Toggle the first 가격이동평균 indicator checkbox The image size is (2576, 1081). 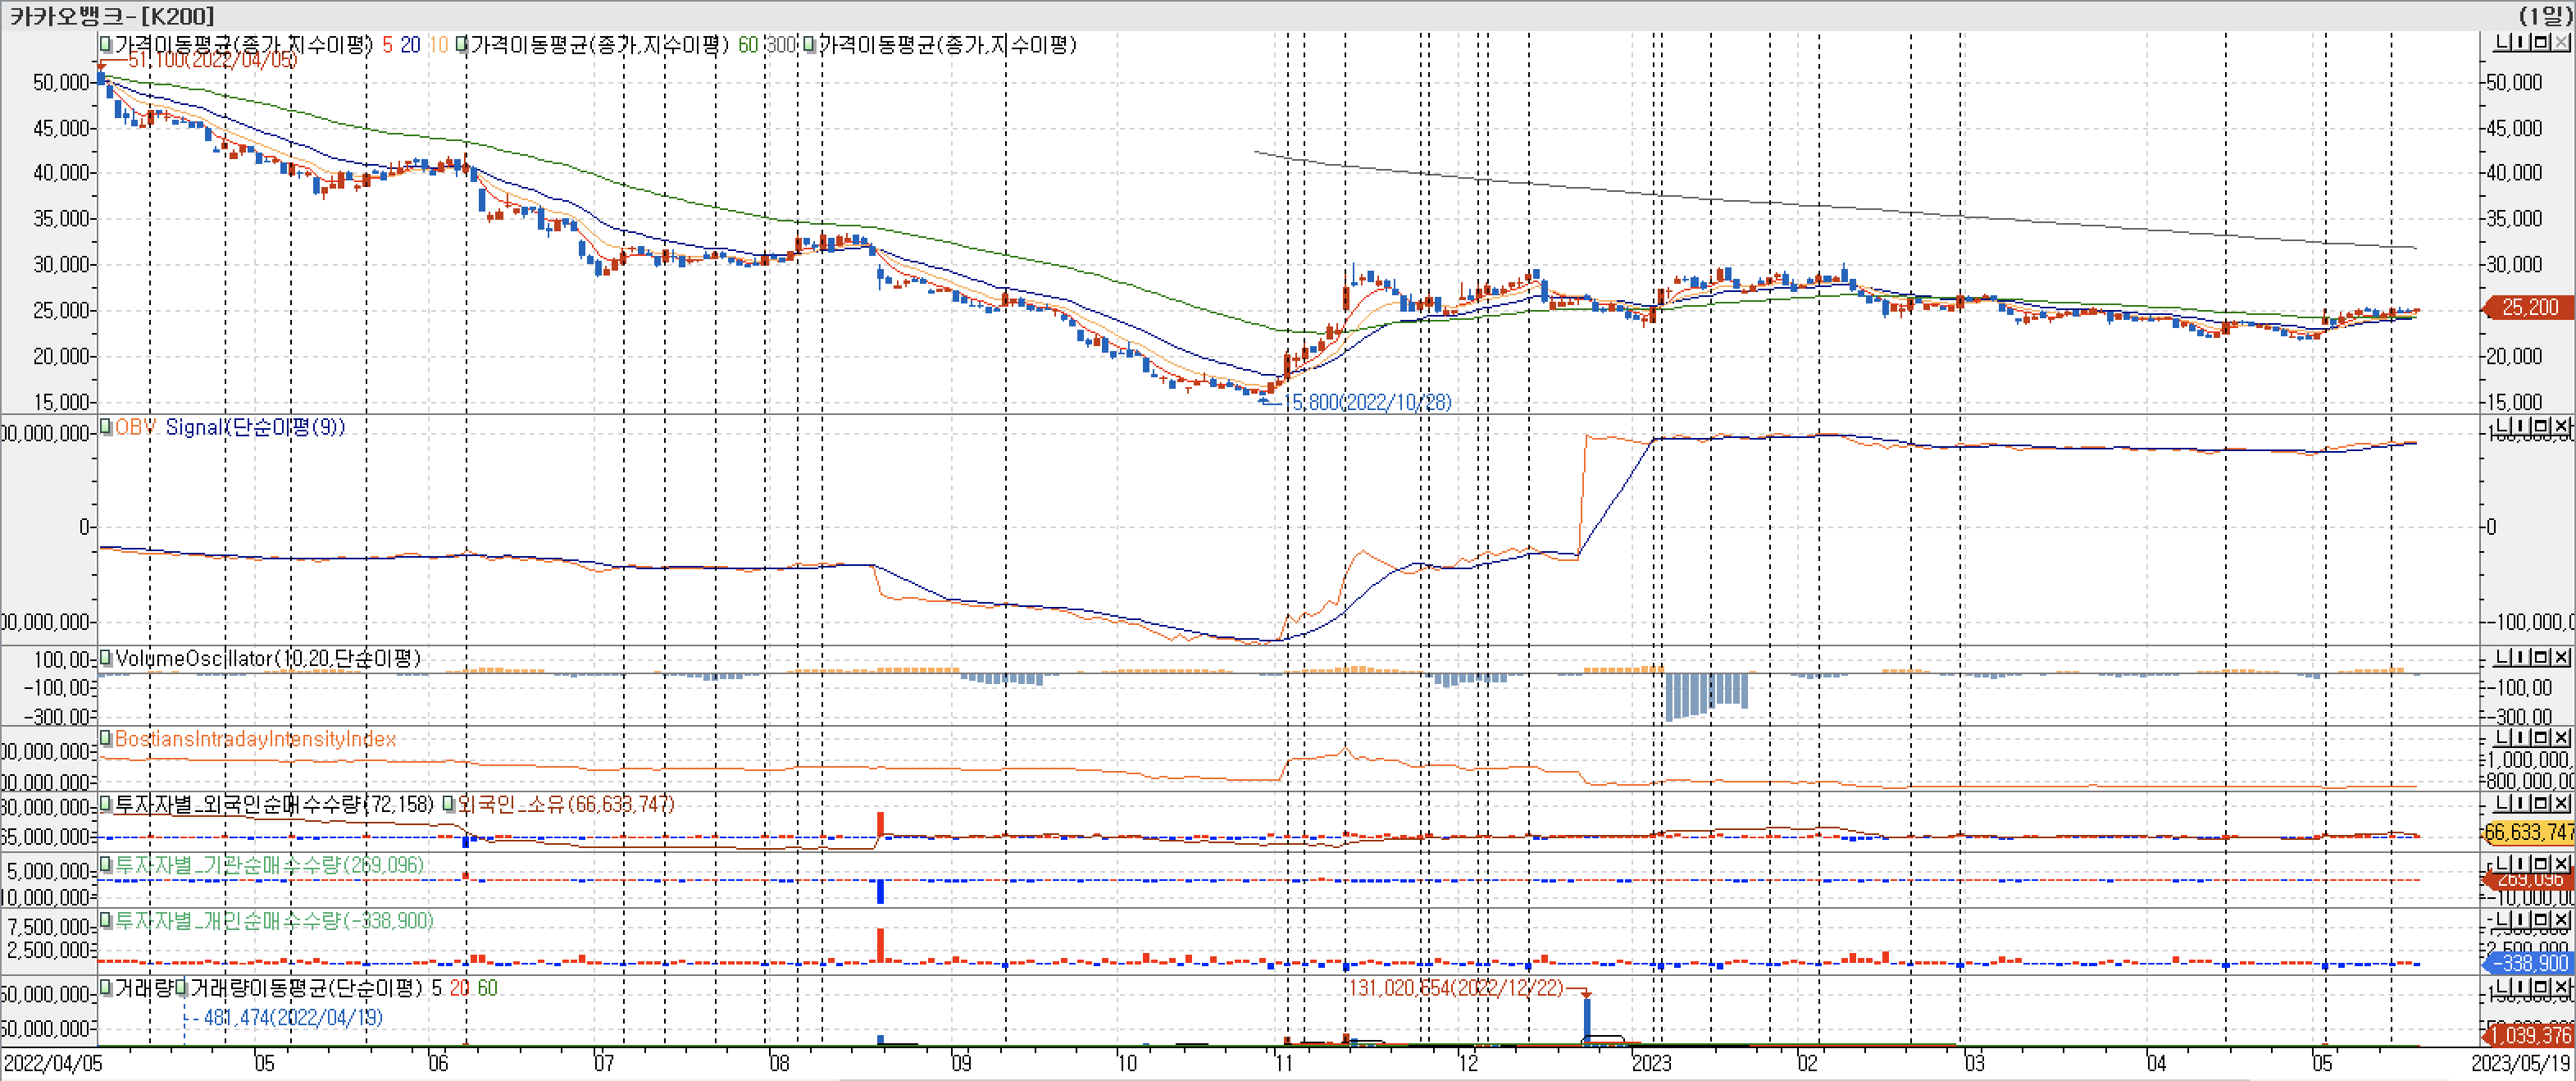[x=105, y=44]
